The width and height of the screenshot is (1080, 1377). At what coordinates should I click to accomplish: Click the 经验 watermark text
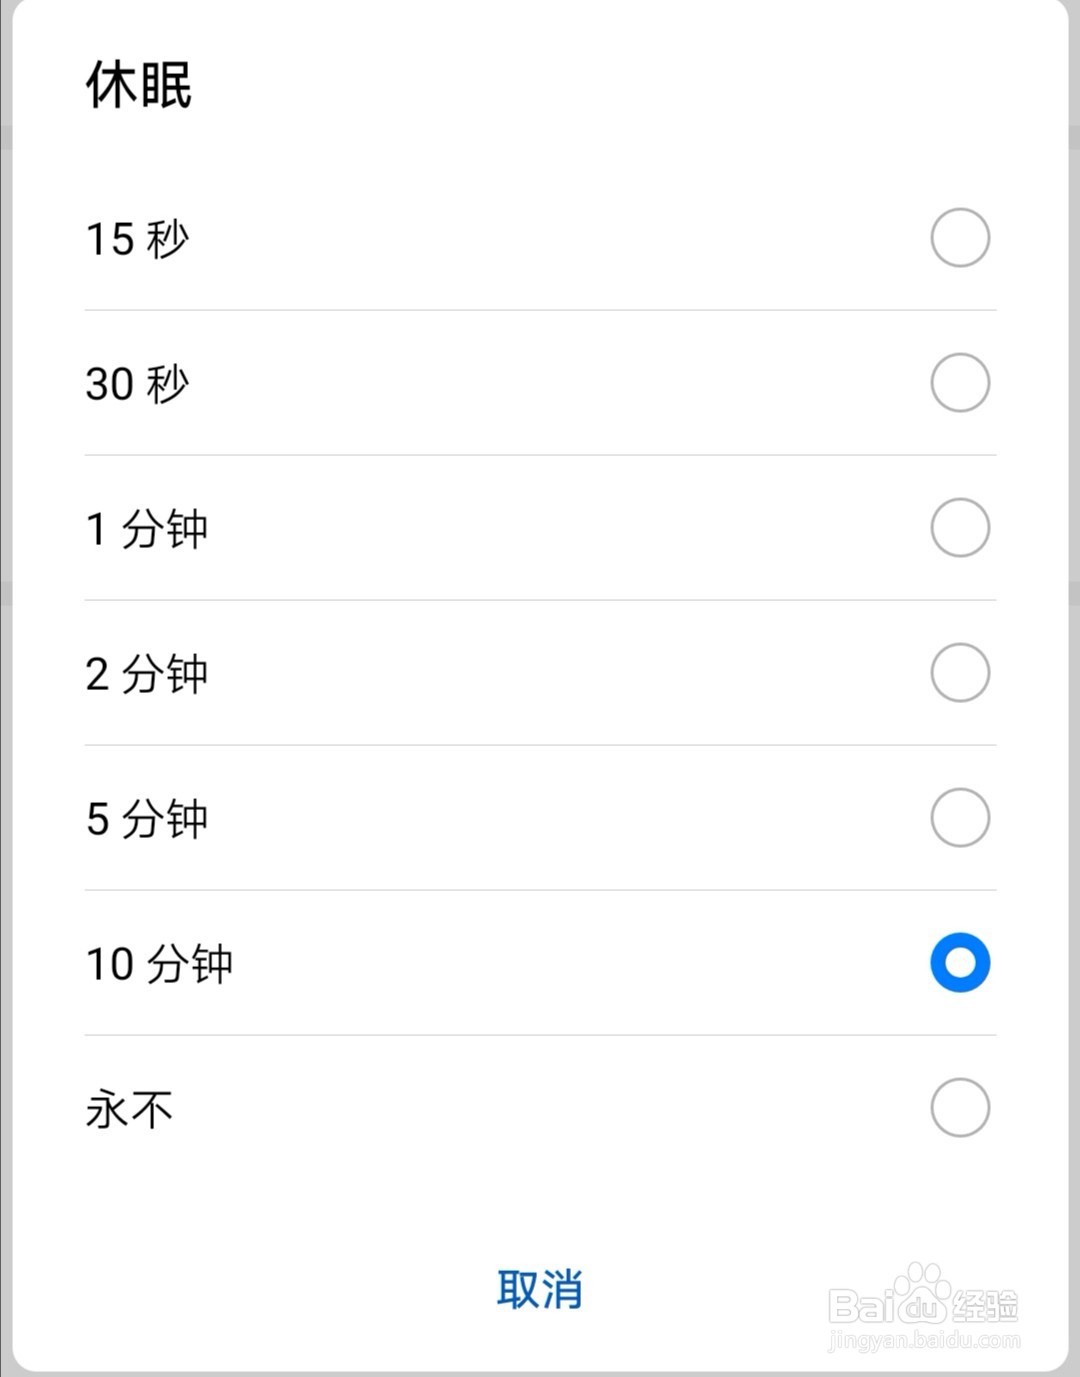tap(984, 1306)
